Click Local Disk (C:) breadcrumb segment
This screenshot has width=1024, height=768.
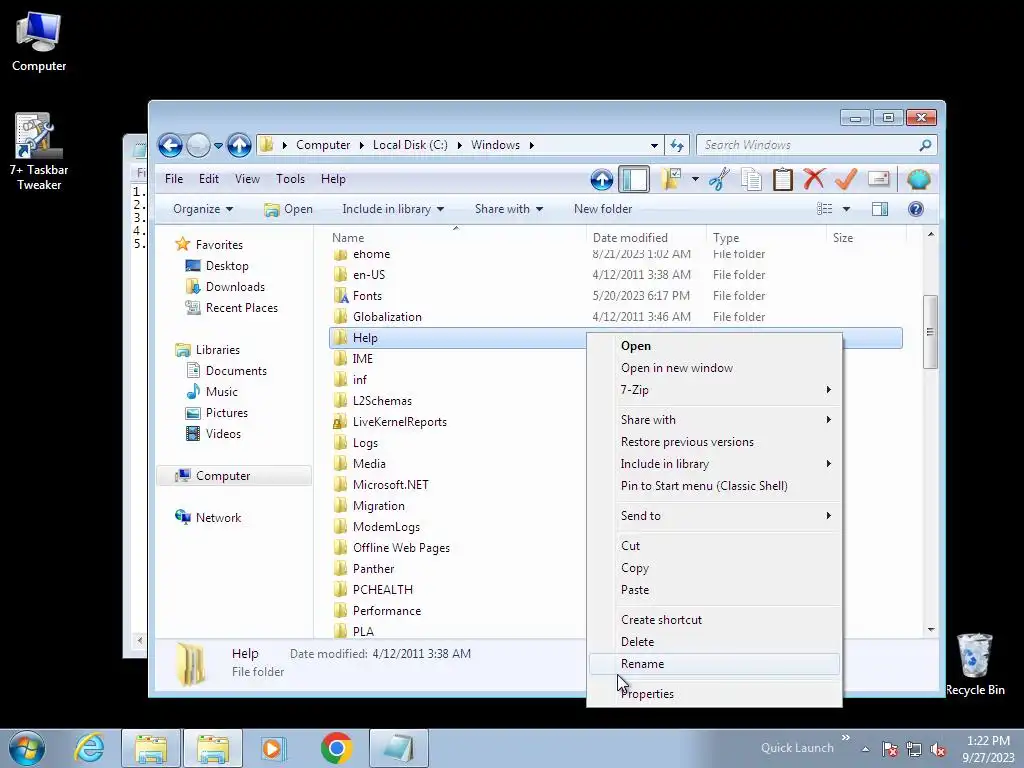coord(410,145)
